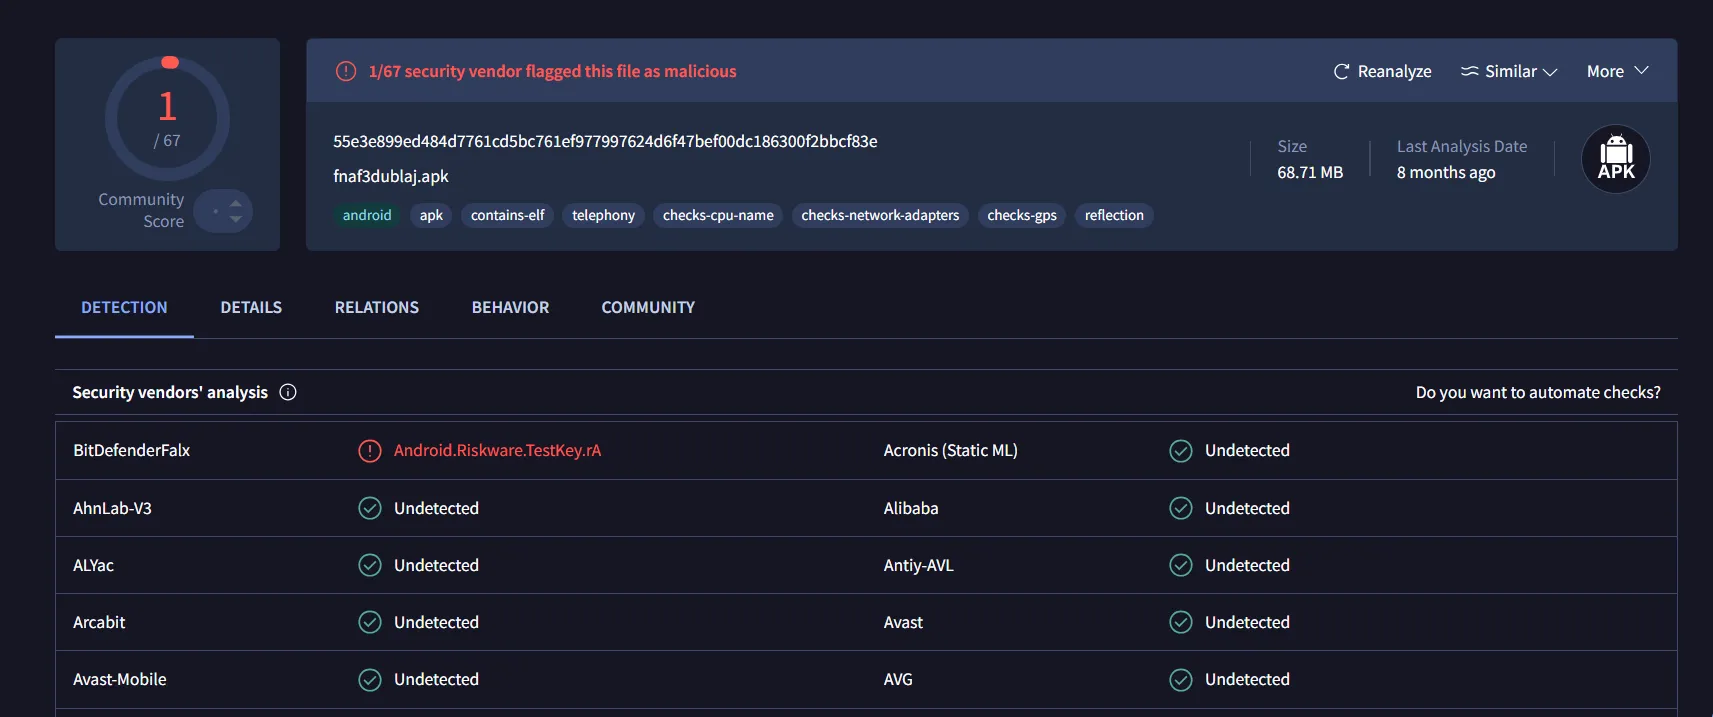
Task: Click the Acronis undetected checkmark icon
Action: point(1181,451)
